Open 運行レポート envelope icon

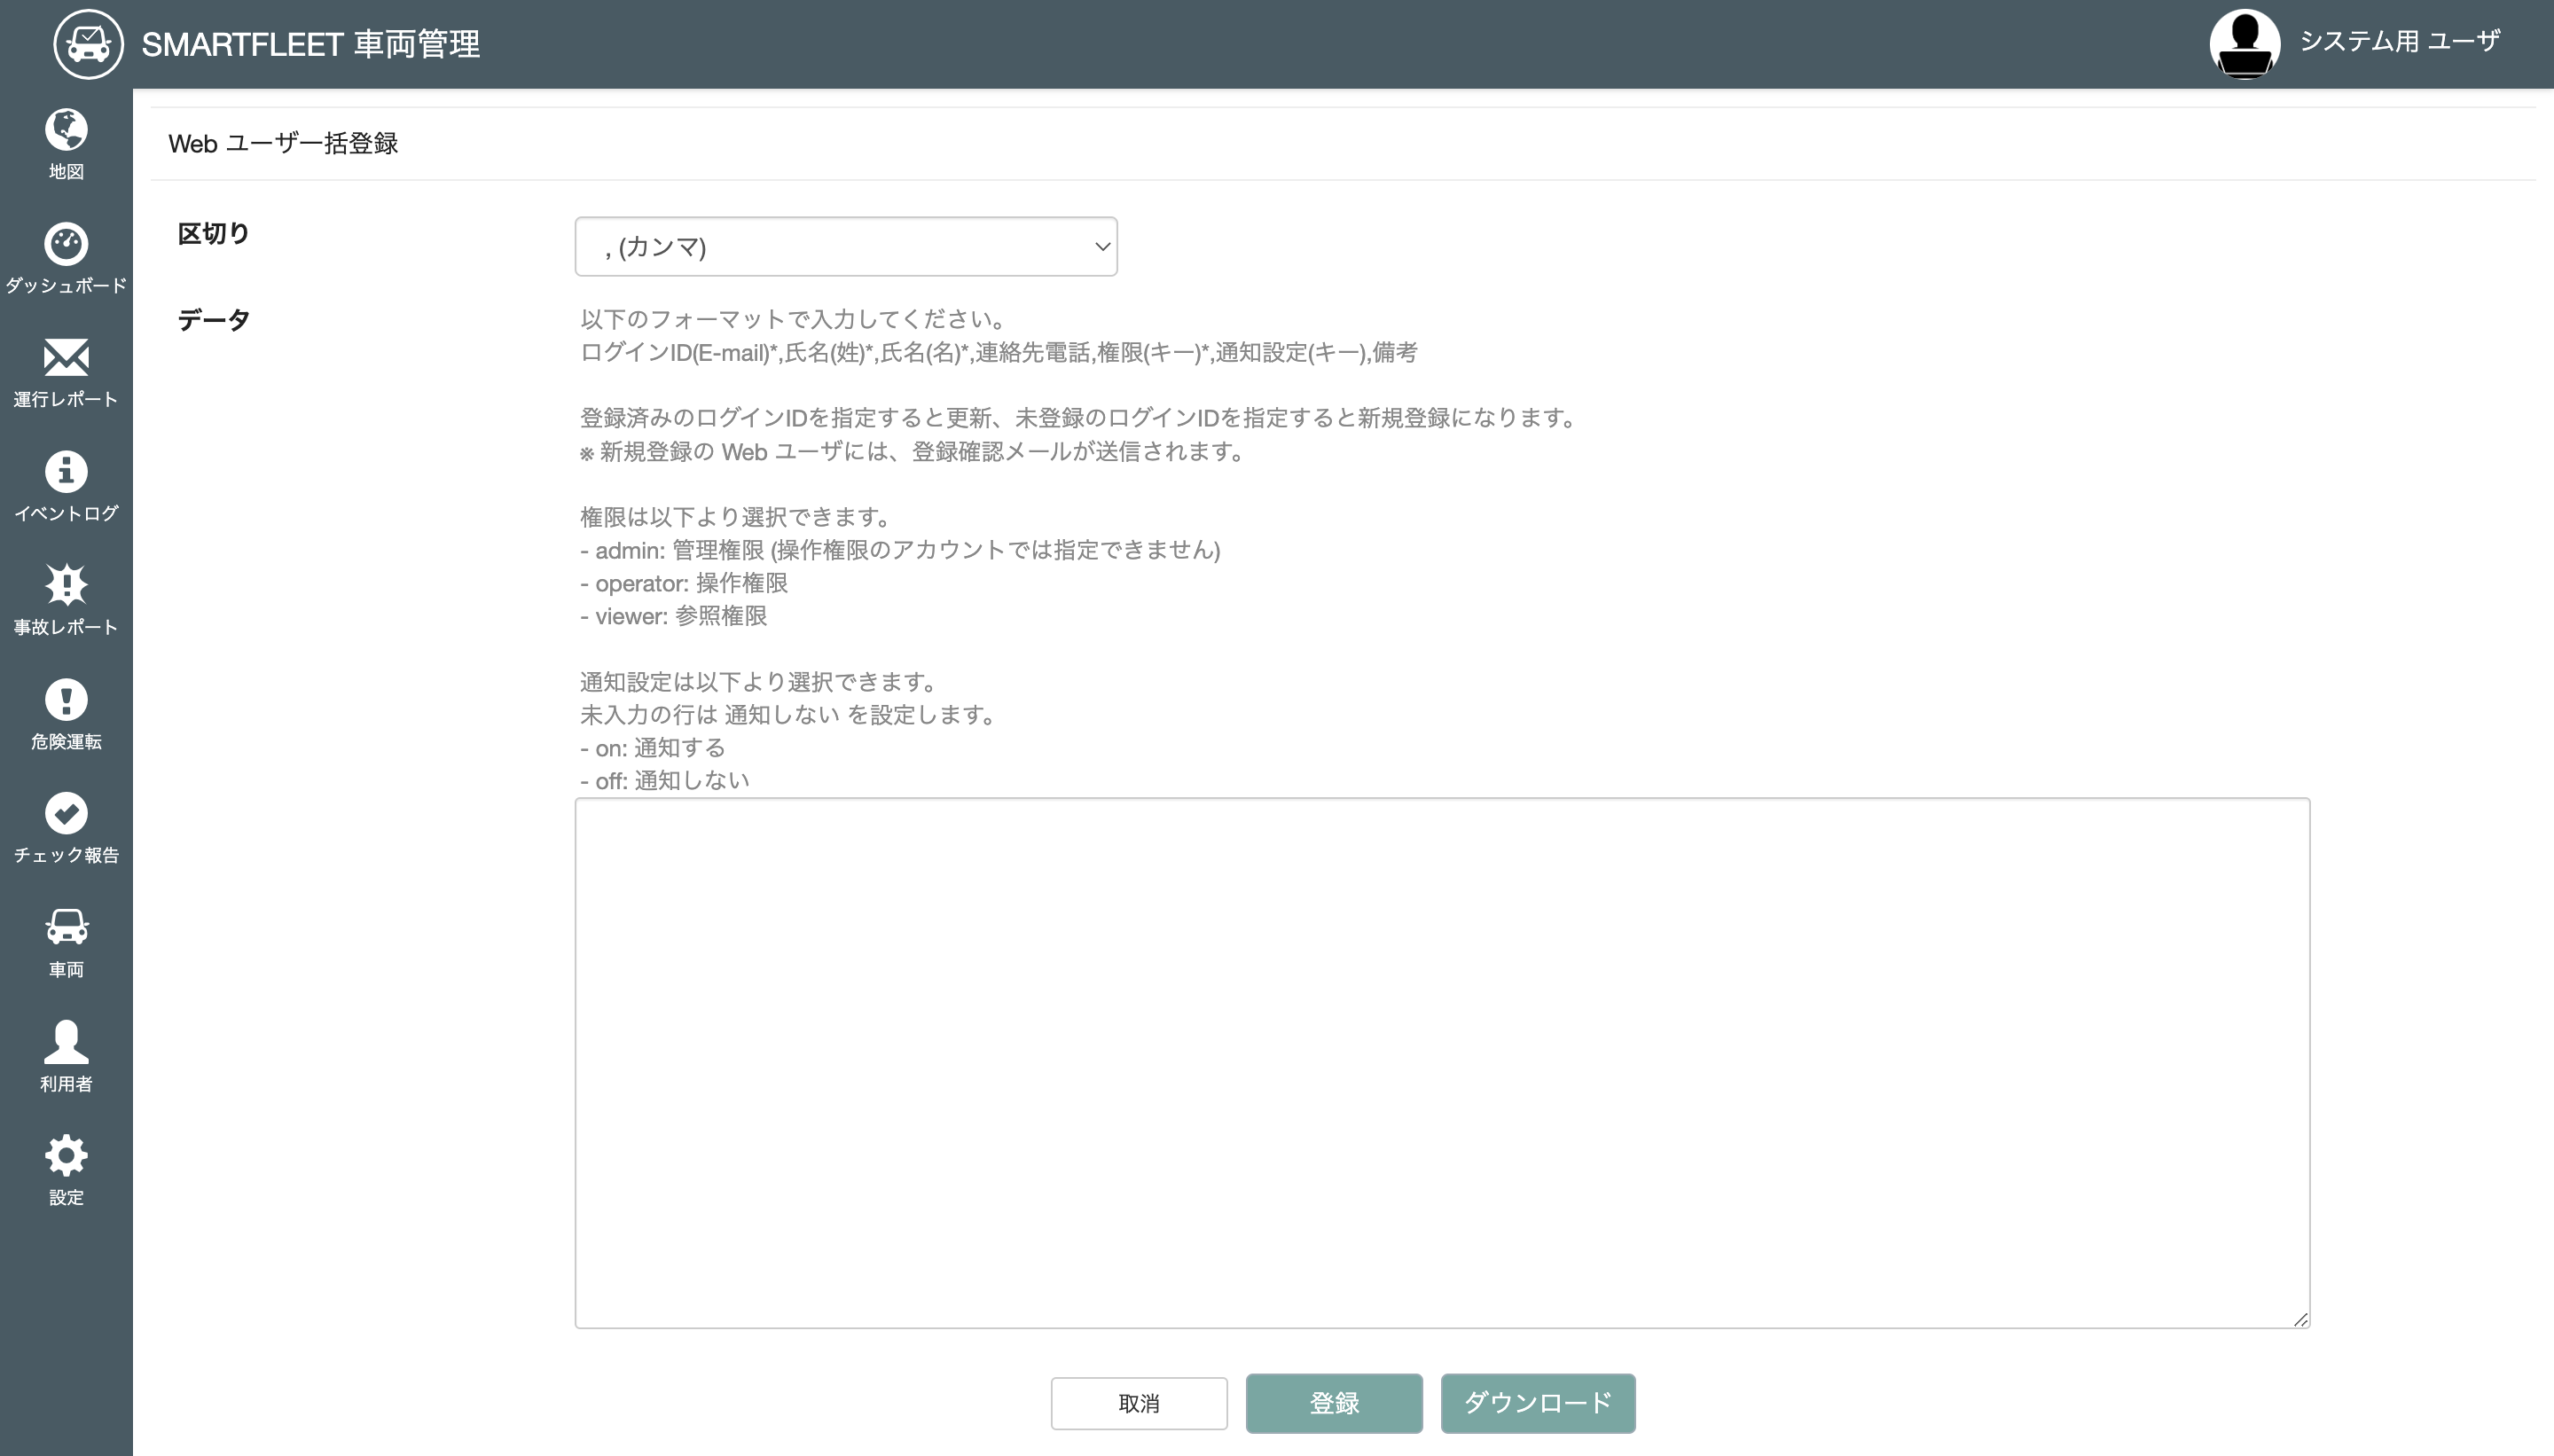pos(66,357)
